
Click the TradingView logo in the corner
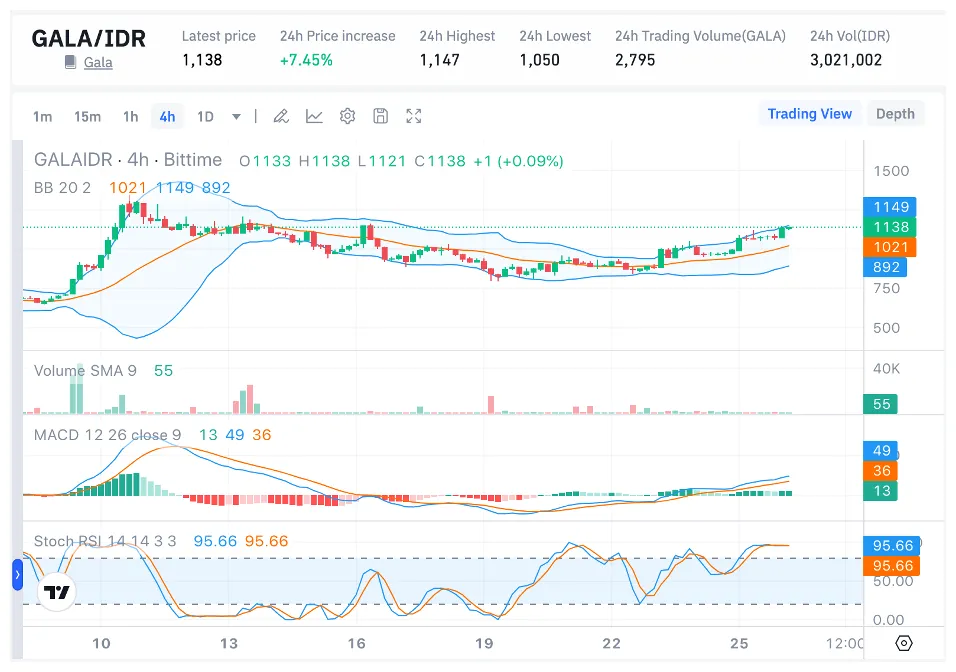[57, 591]
